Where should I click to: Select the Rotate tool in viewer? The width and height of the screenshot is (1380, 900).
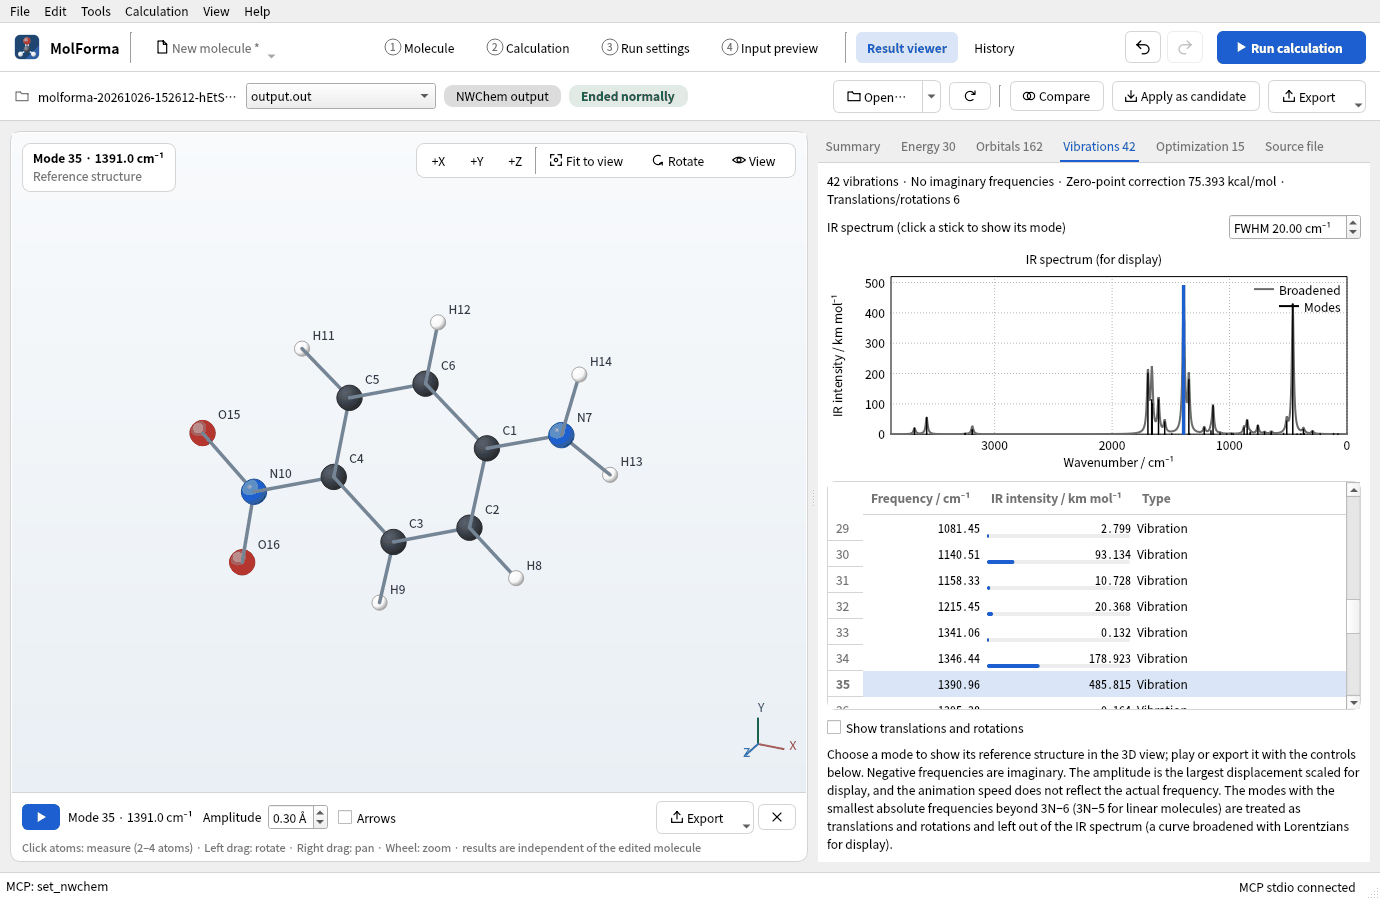678,161
